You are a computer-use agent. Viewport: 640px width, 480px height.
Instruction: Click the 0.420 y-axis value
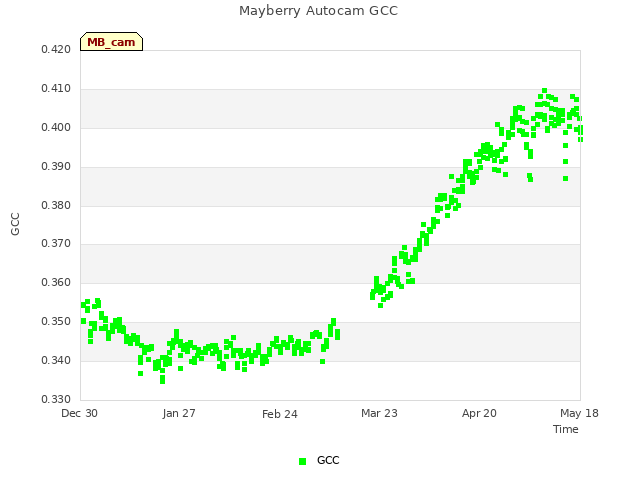tap(56, 50)
